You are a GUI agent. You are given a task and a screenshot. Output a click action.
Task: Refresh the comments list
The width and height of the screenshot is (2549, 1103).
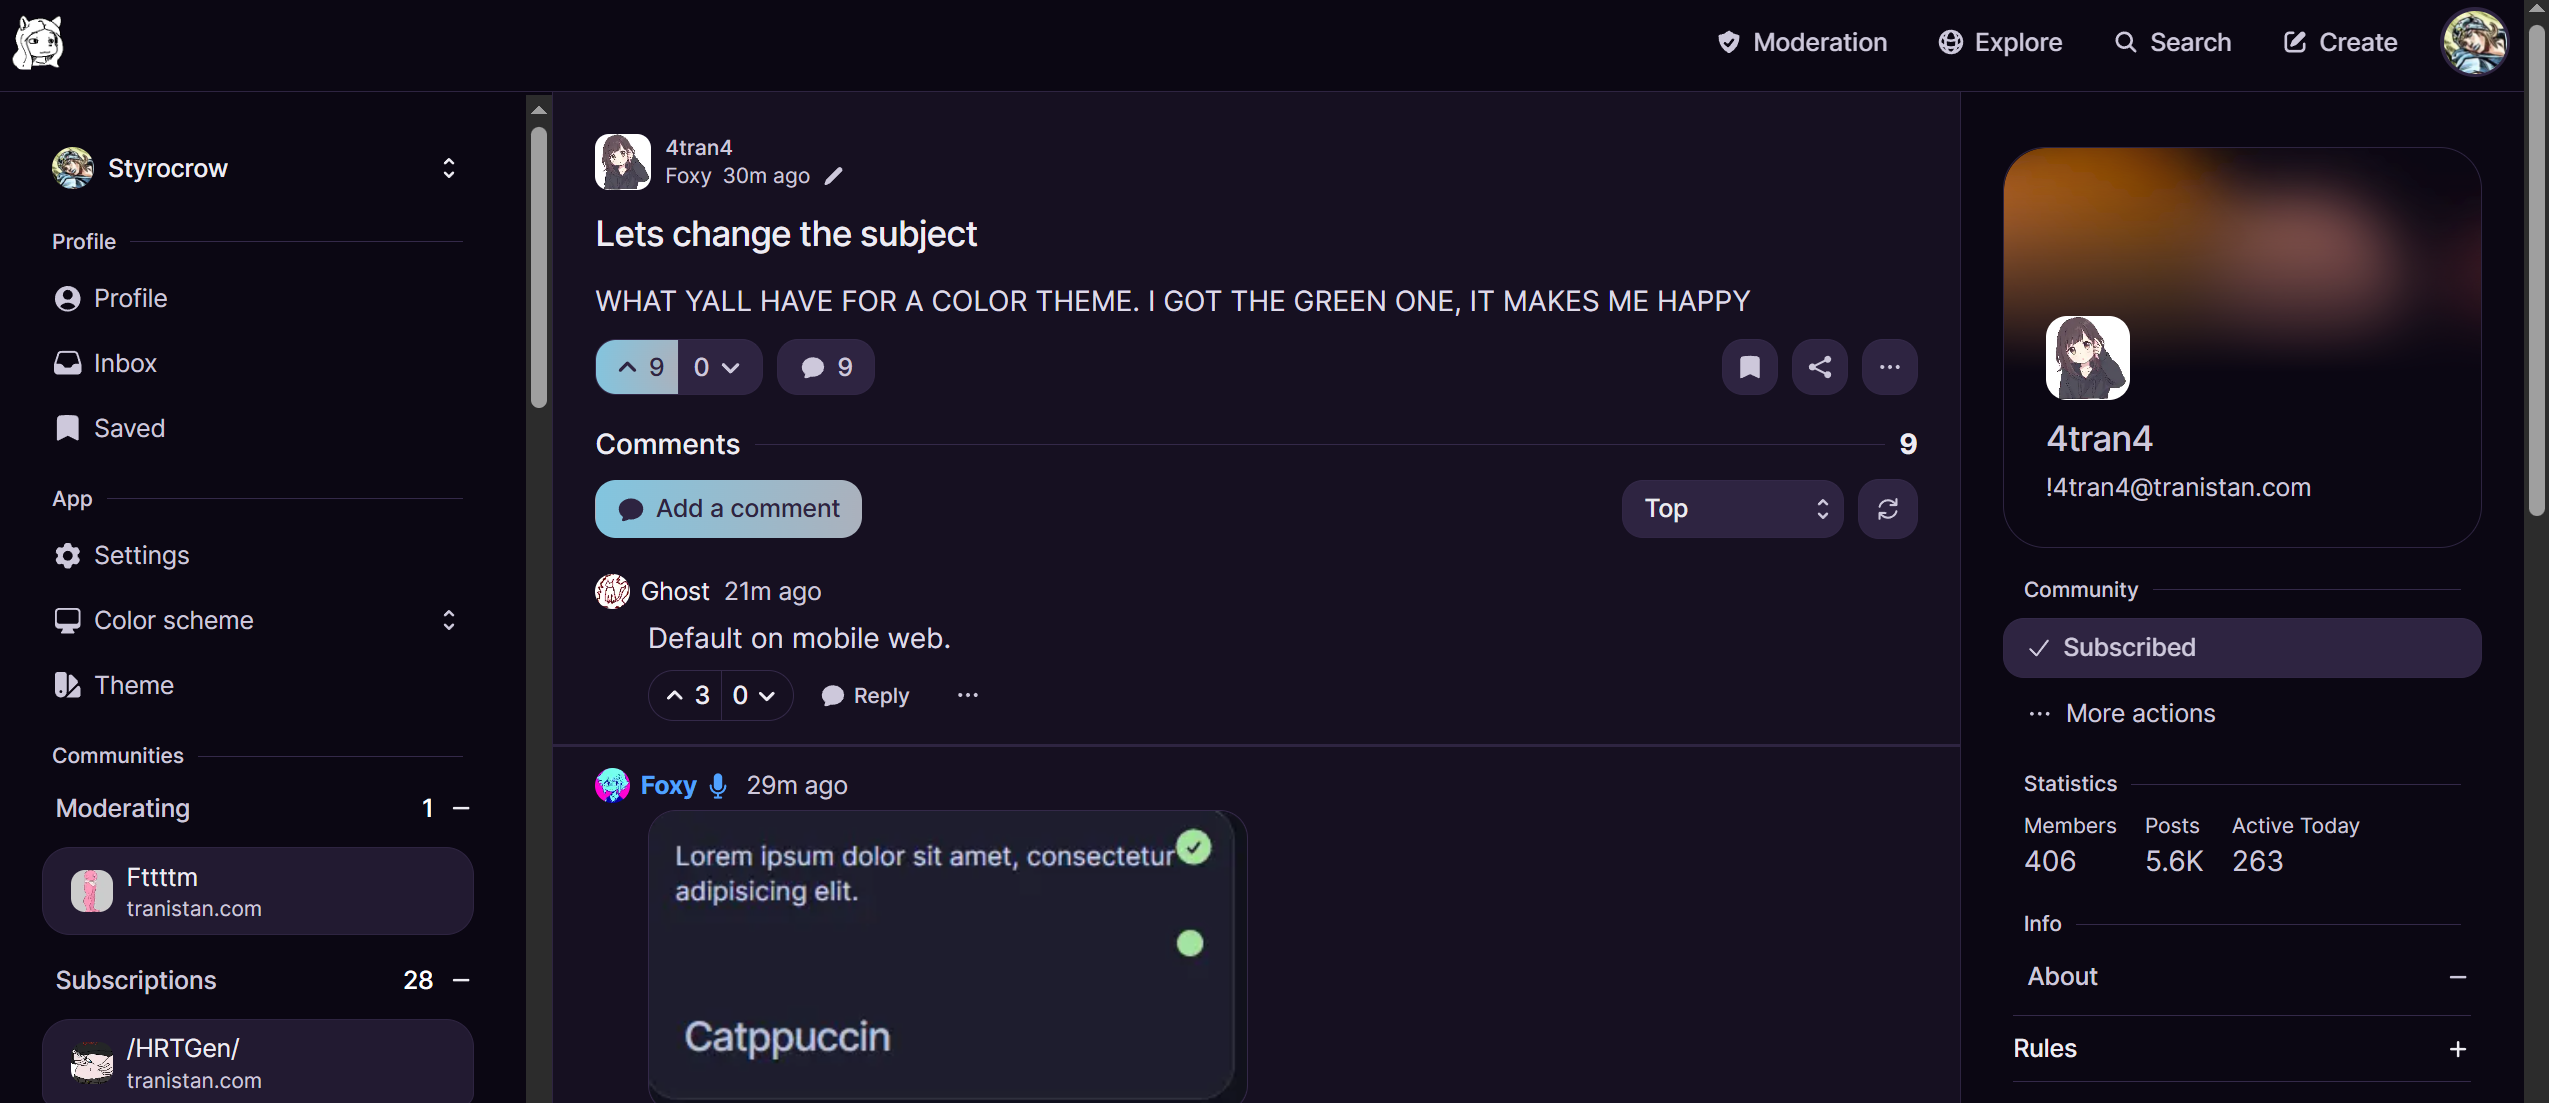(x=1887, y=509)
